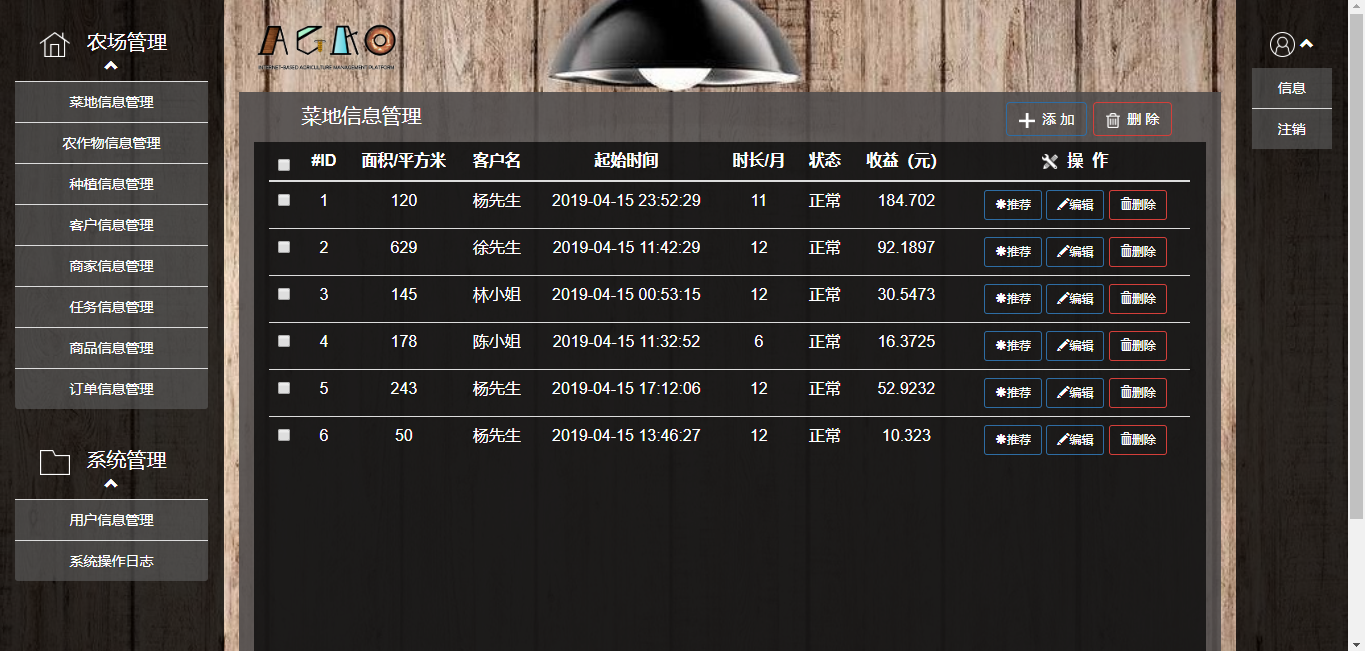The width and height of the screenshot is (1365, 651).
Task: Open 客户信息管理 menu item
Action: 111,225
